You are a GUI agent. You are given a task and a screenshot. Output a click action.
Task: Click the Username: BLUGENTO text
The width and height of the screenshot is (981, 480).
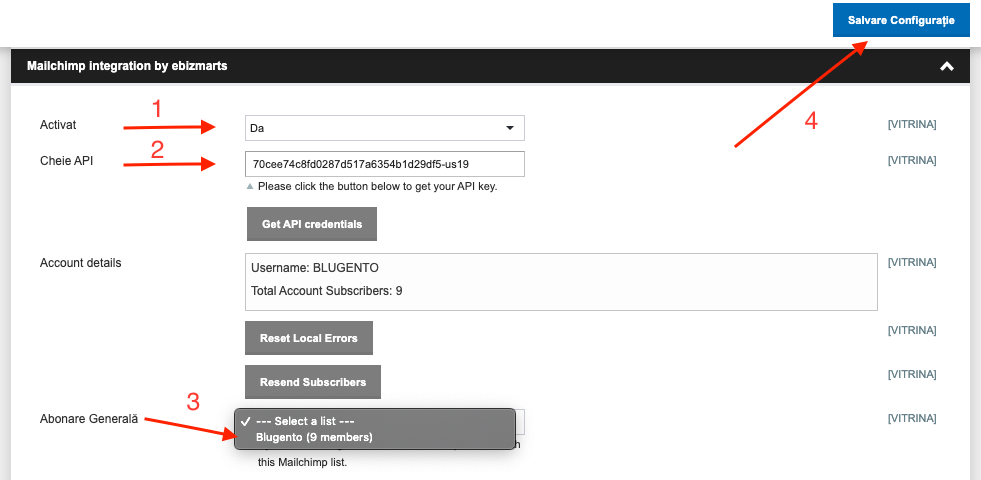pos(315,268)
